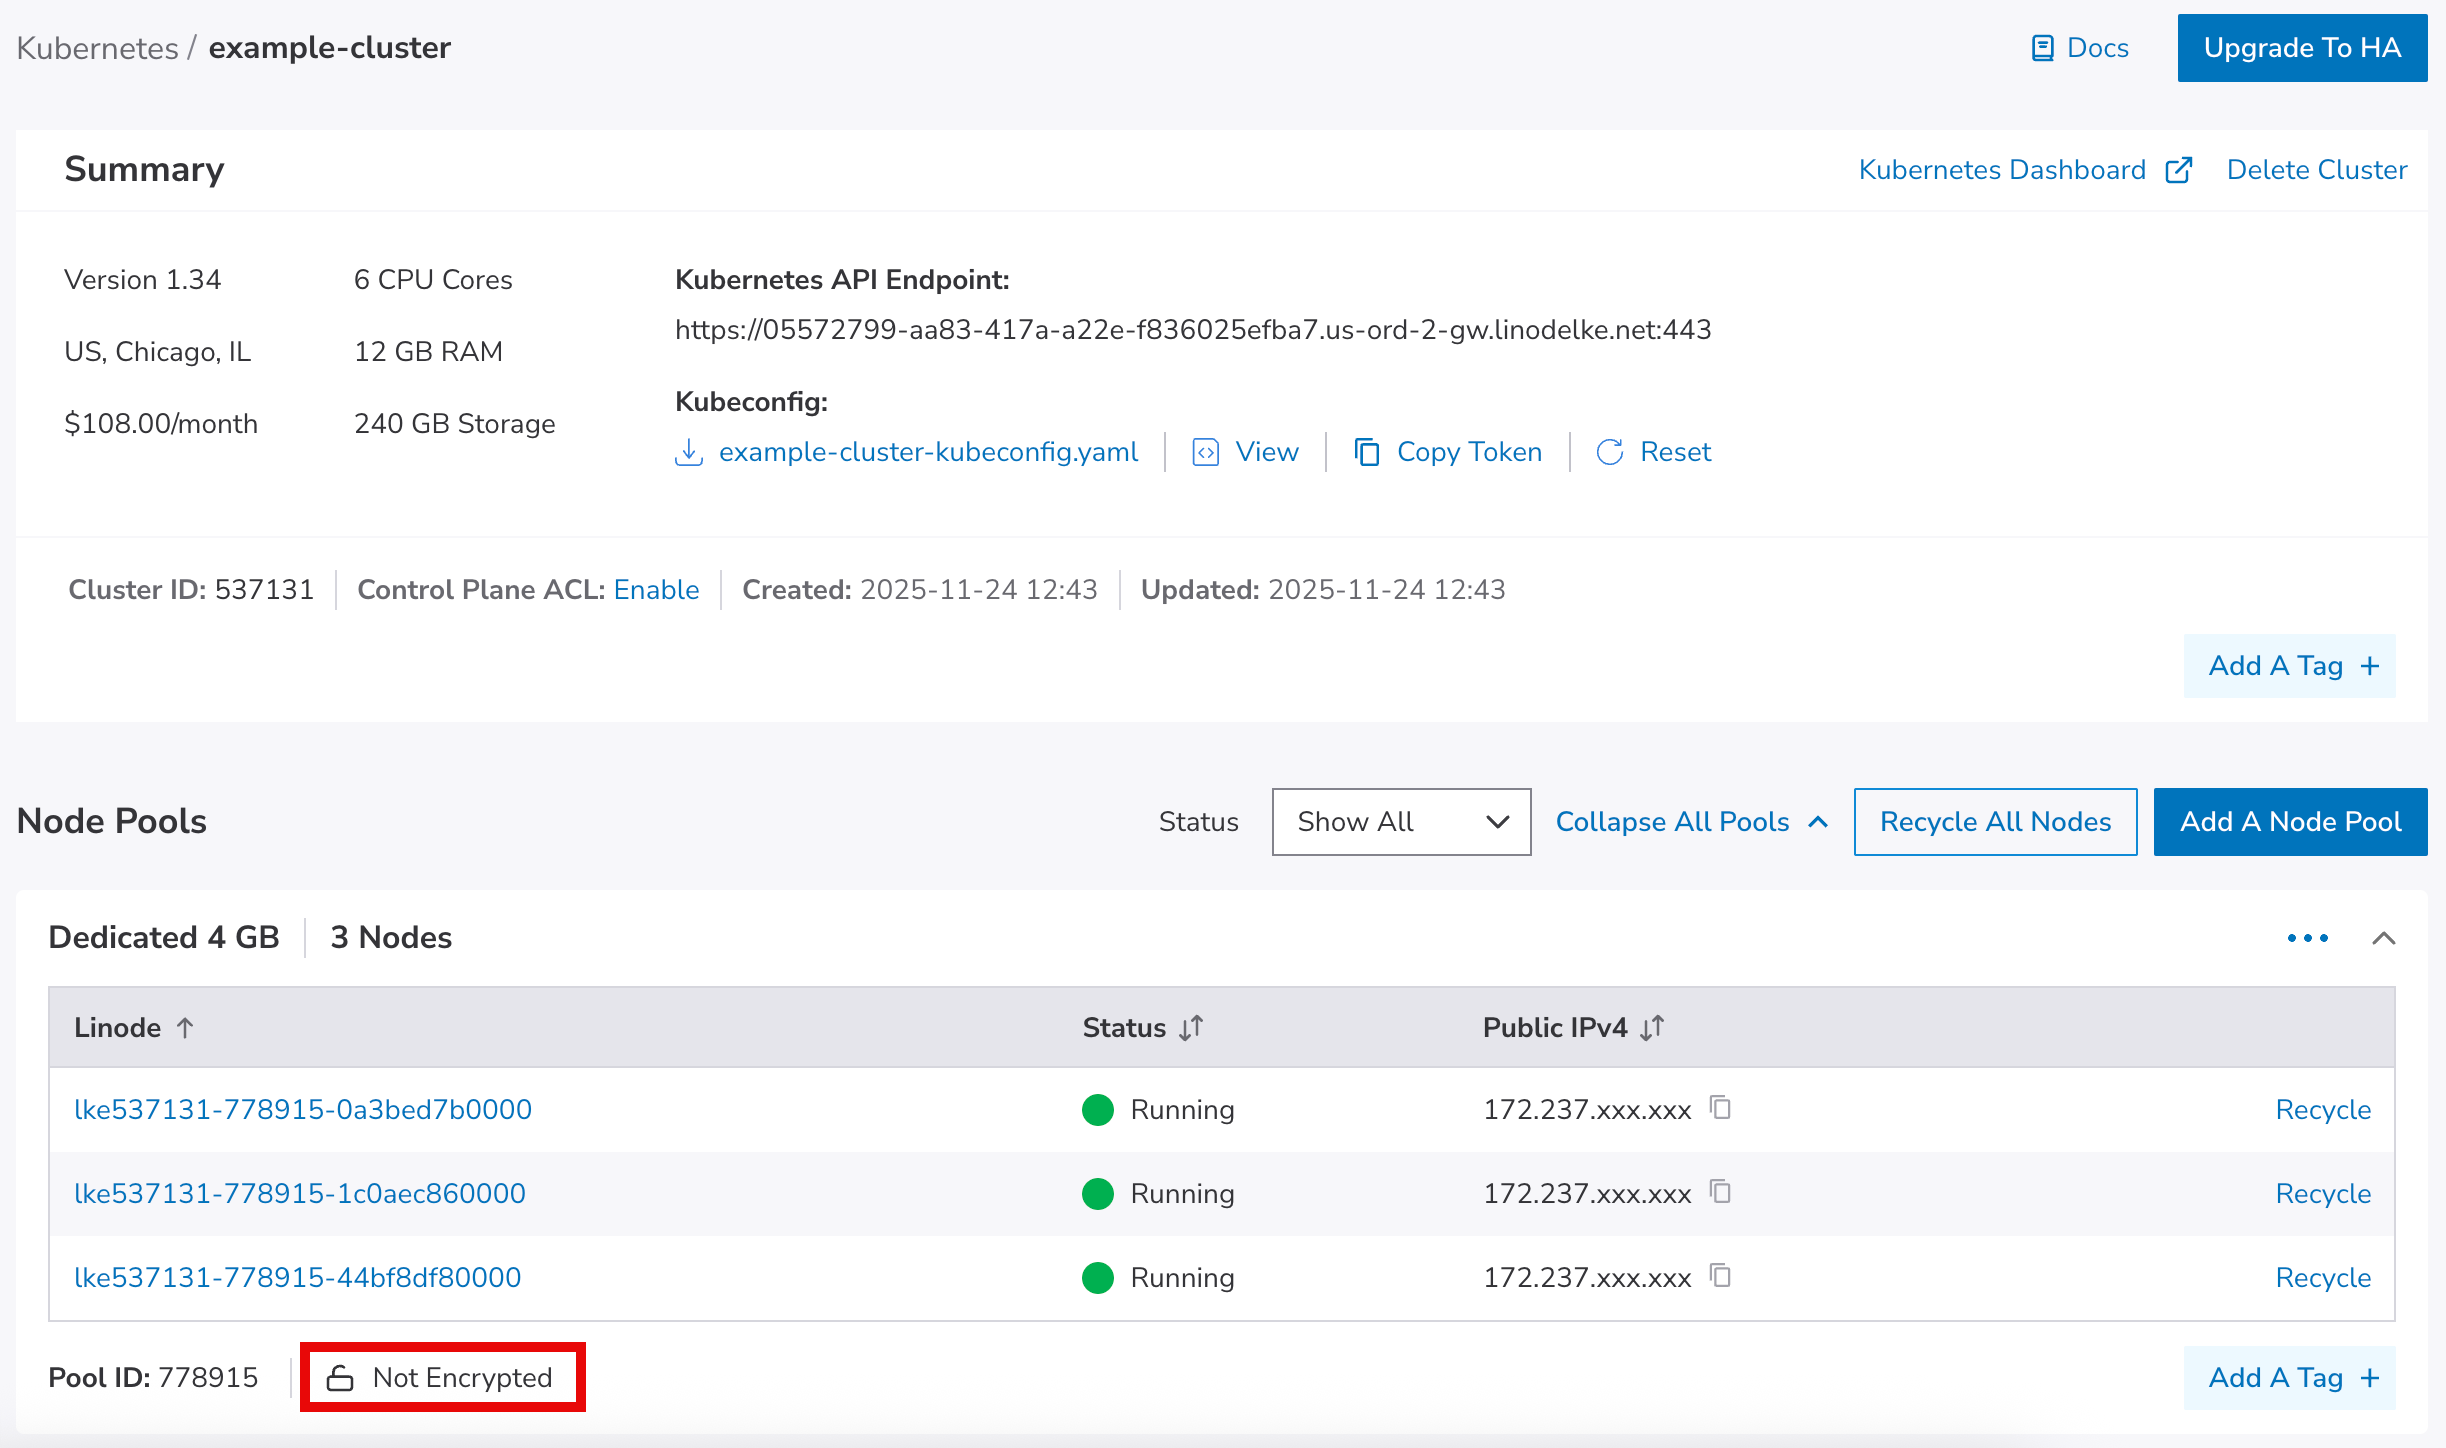Click the Reset kubeconfig circular arrow icon
The height and width of the screenshot is (1448, 2446).
coord(1609,452)
